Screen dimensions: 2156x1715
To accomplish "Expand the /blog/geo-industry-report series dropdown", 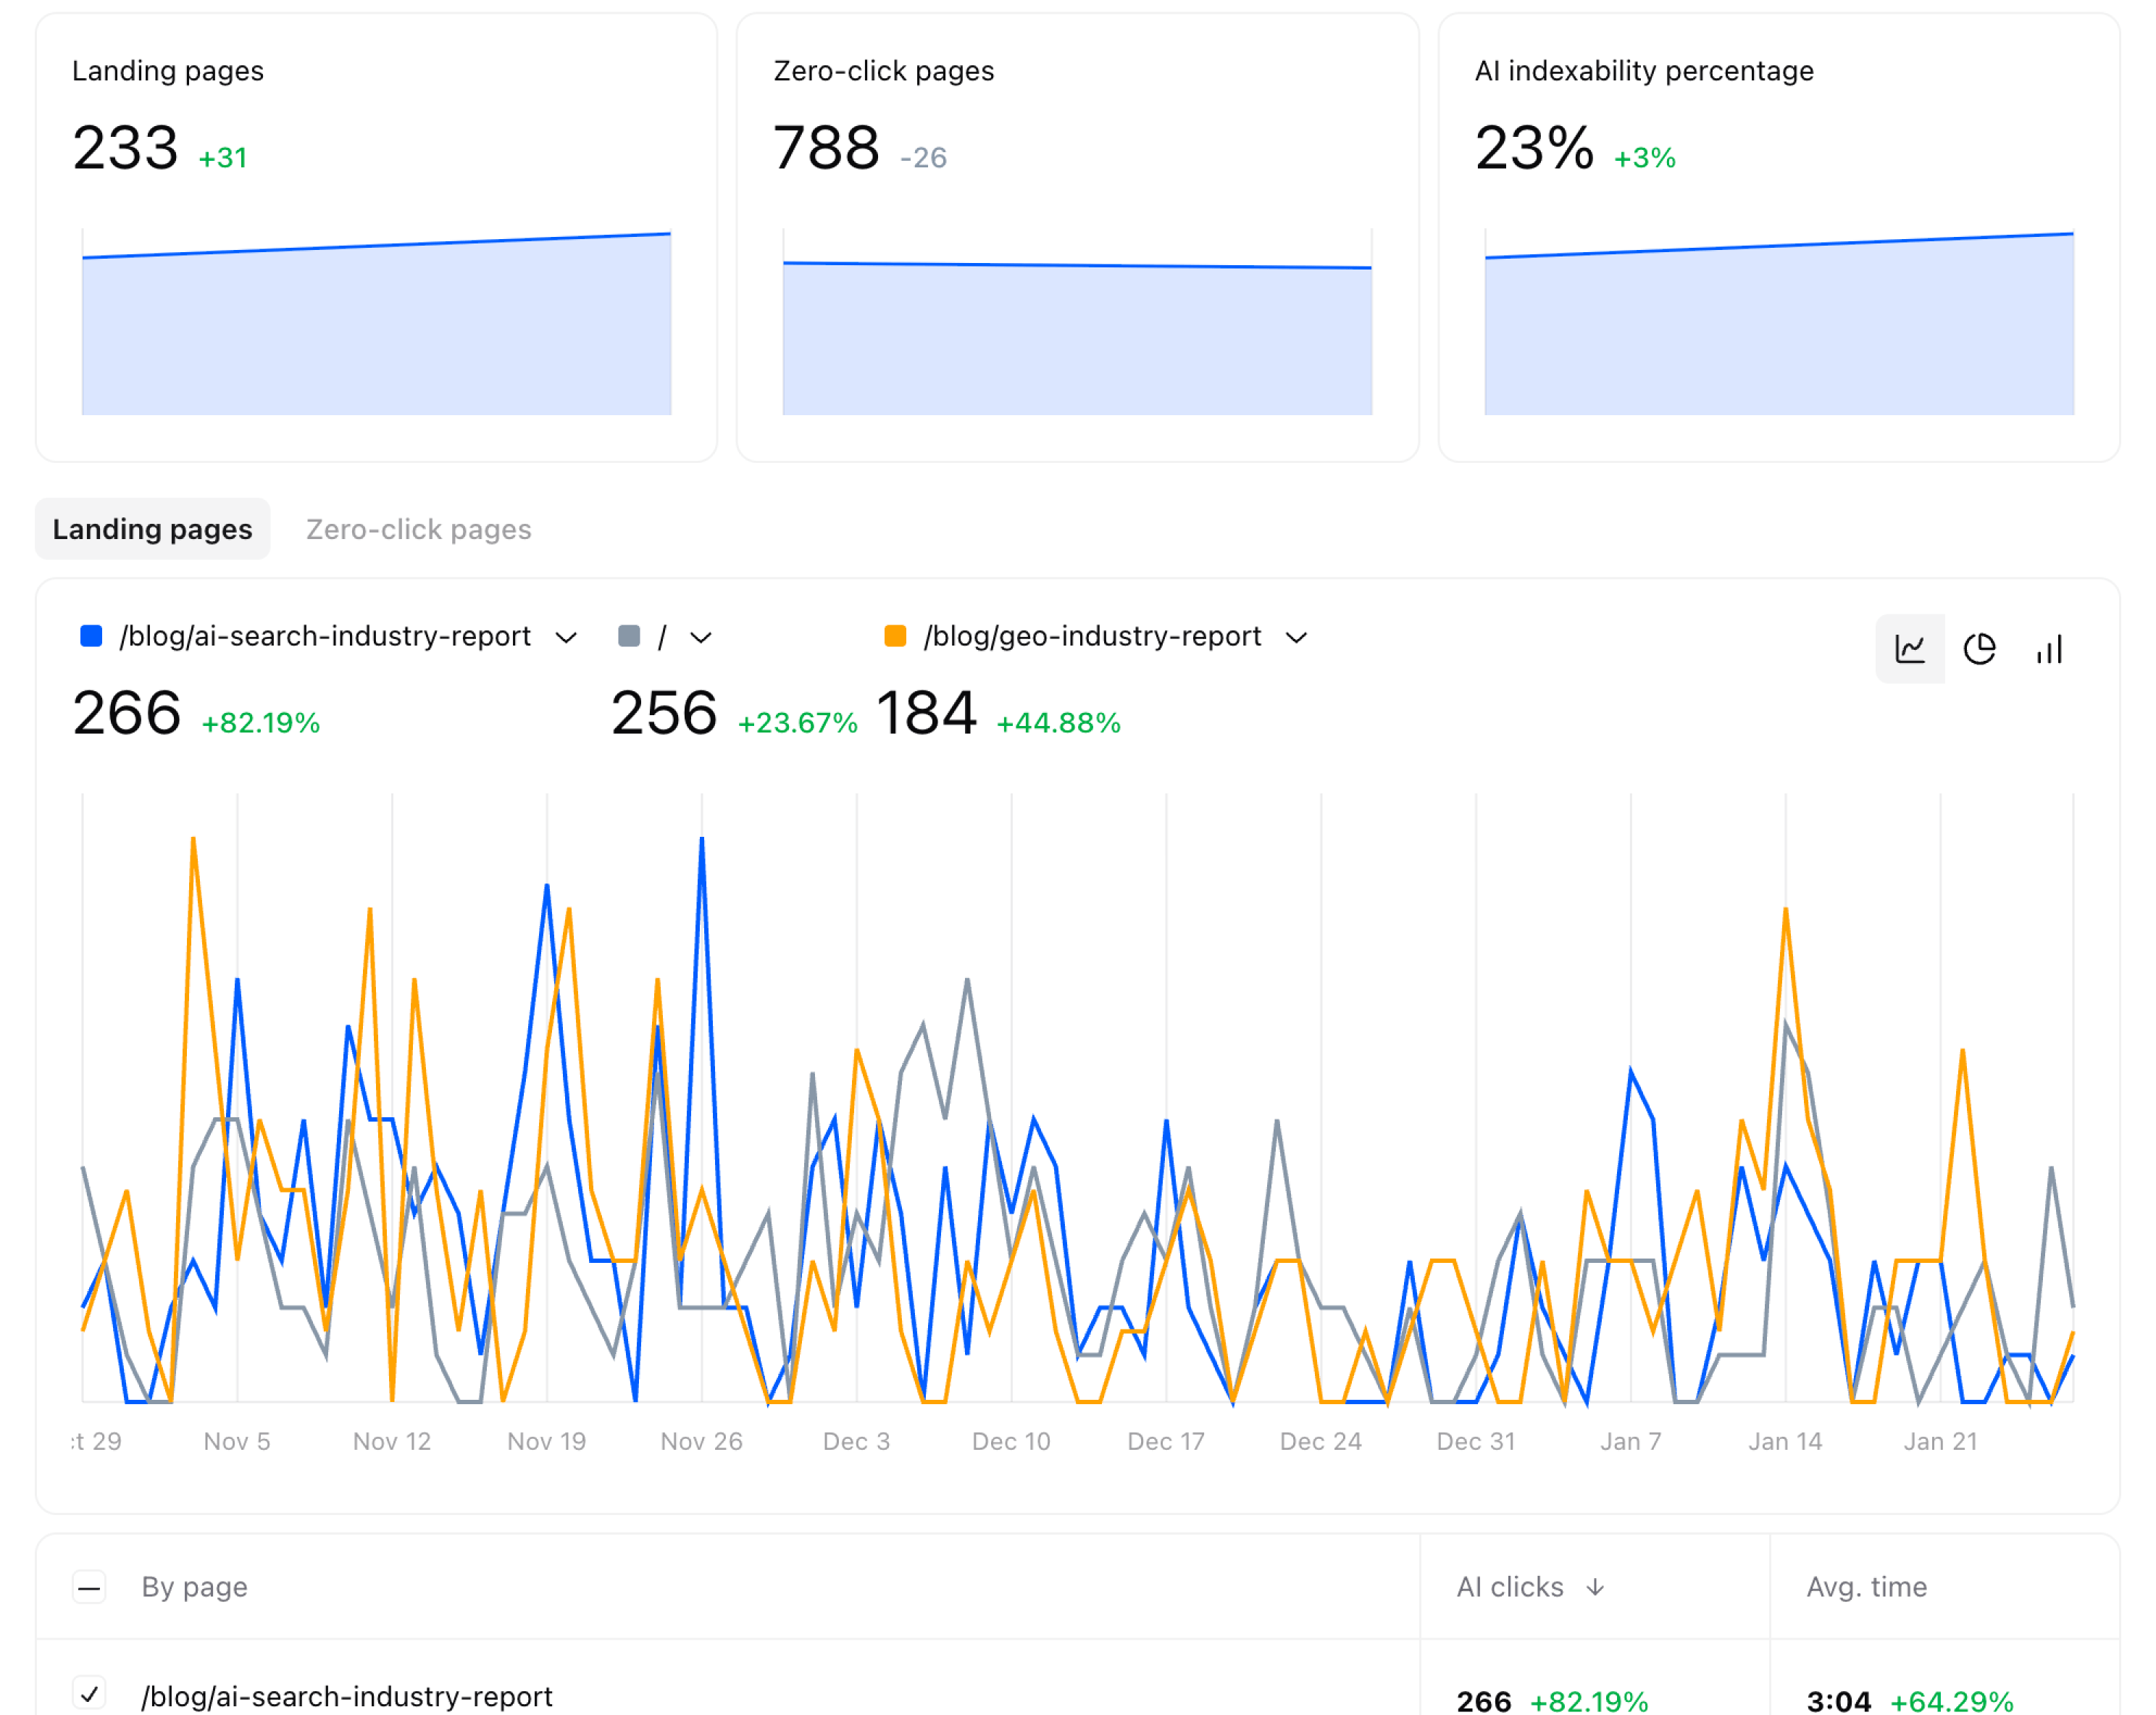I will 1298,637.
